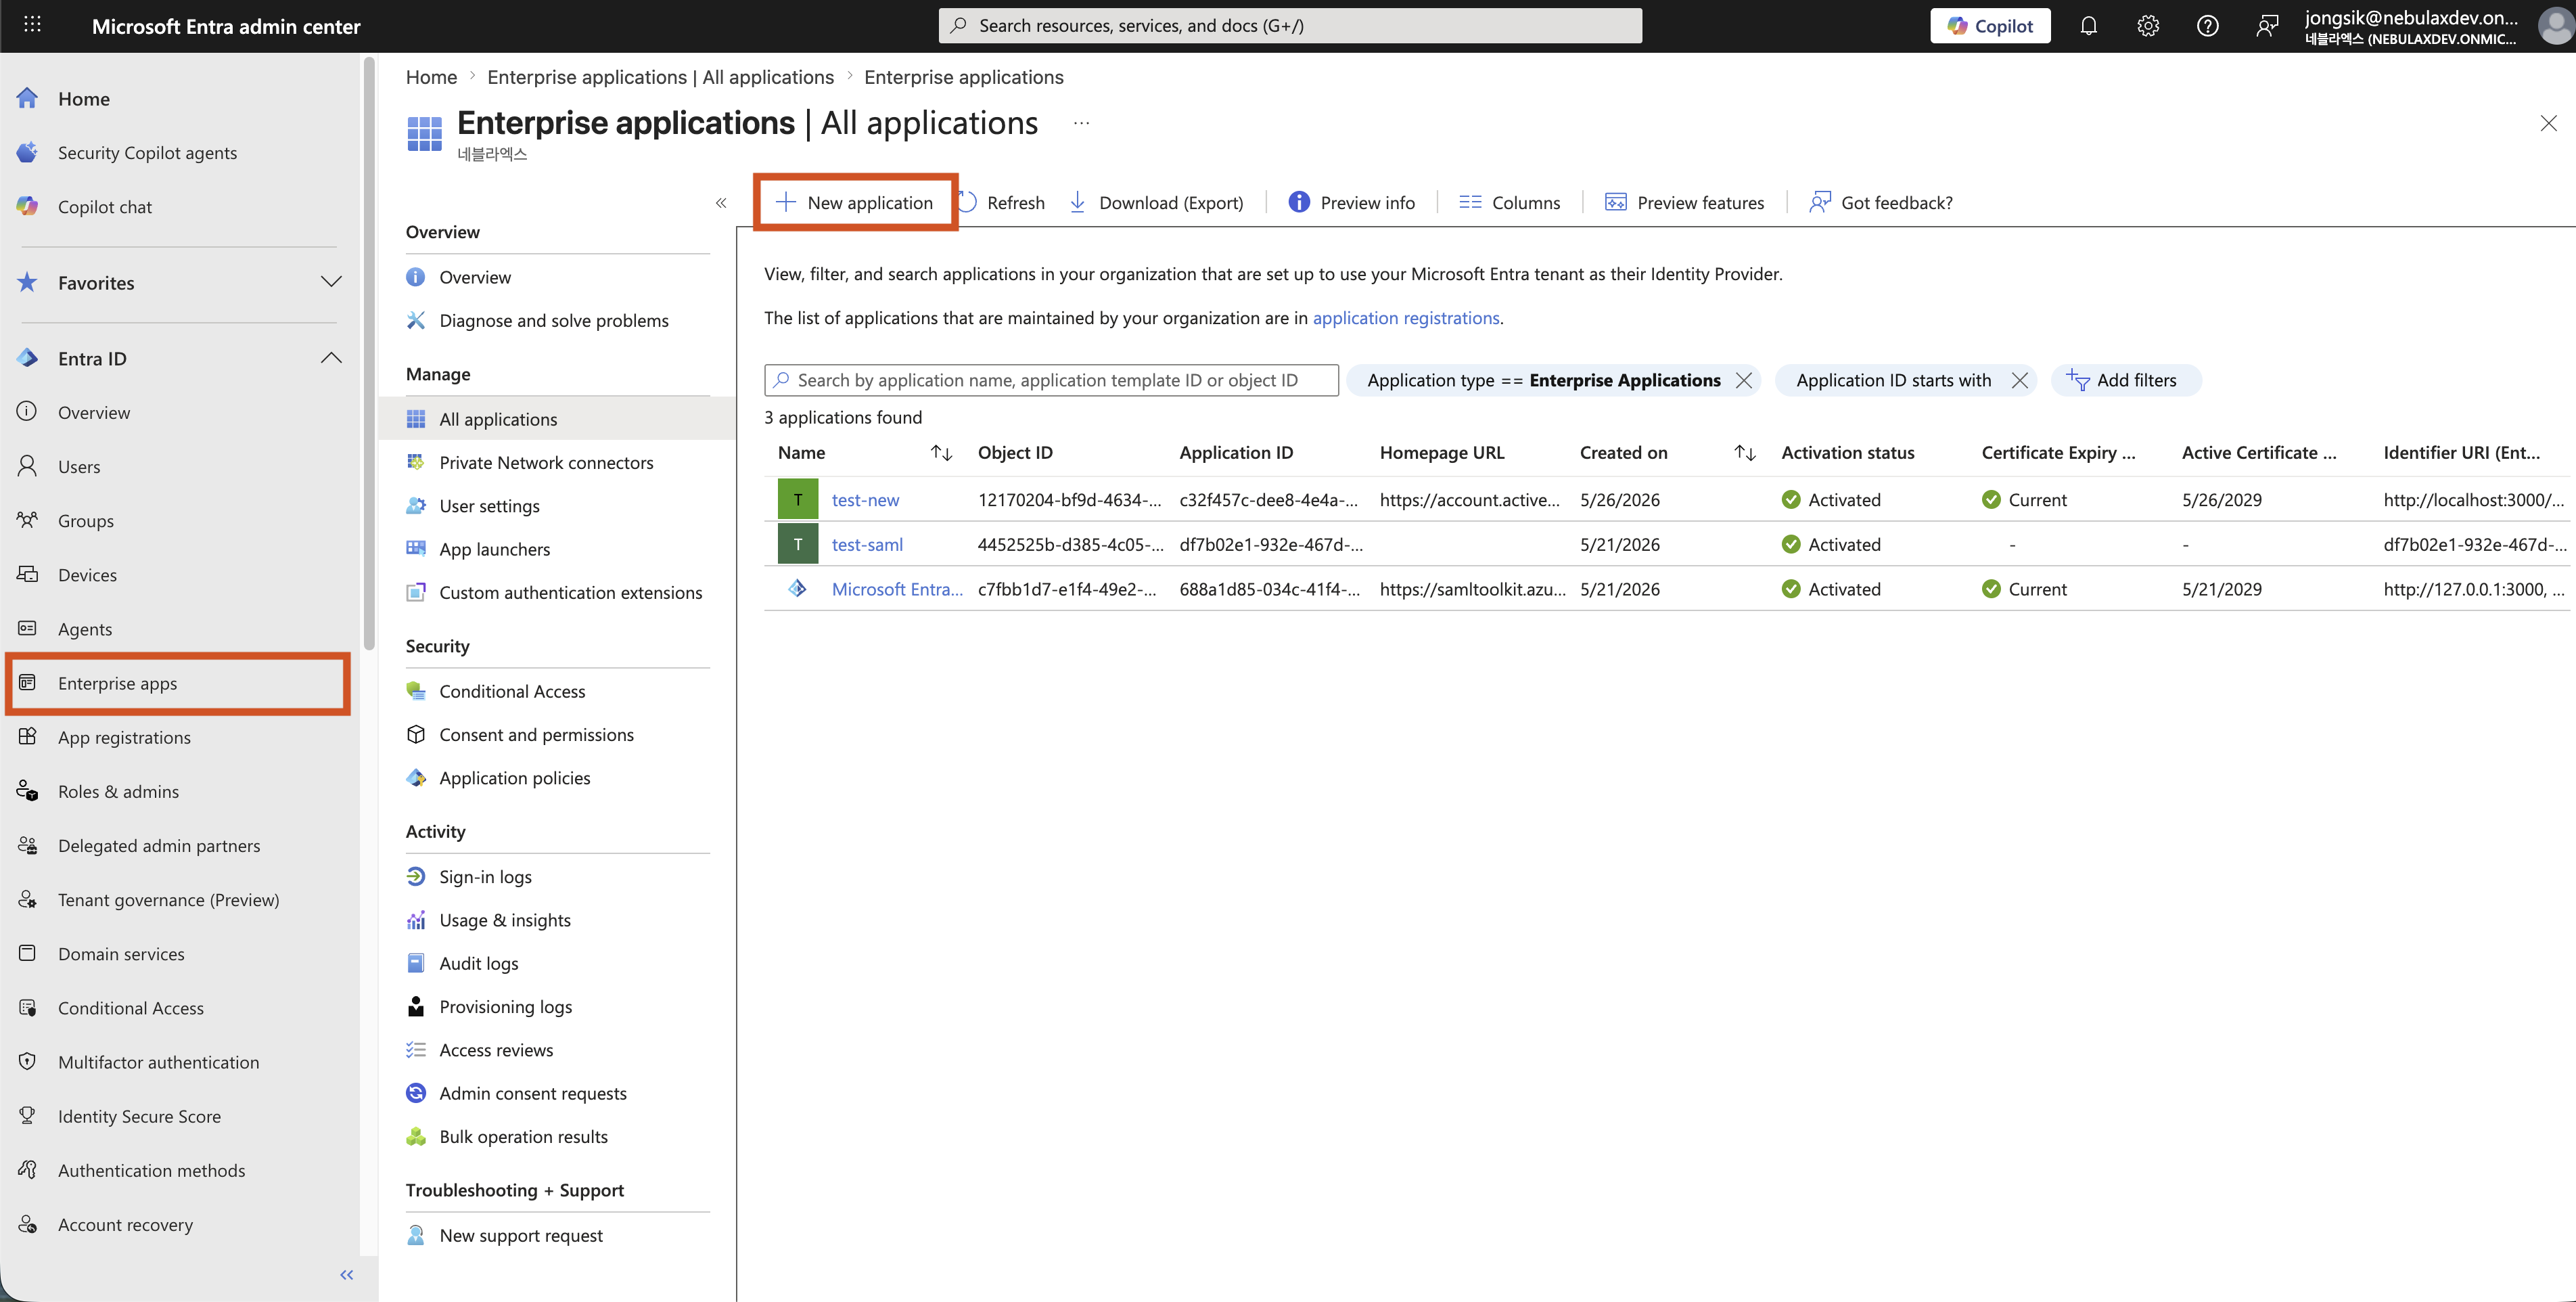Open the Copilot button

point(1990,26)
